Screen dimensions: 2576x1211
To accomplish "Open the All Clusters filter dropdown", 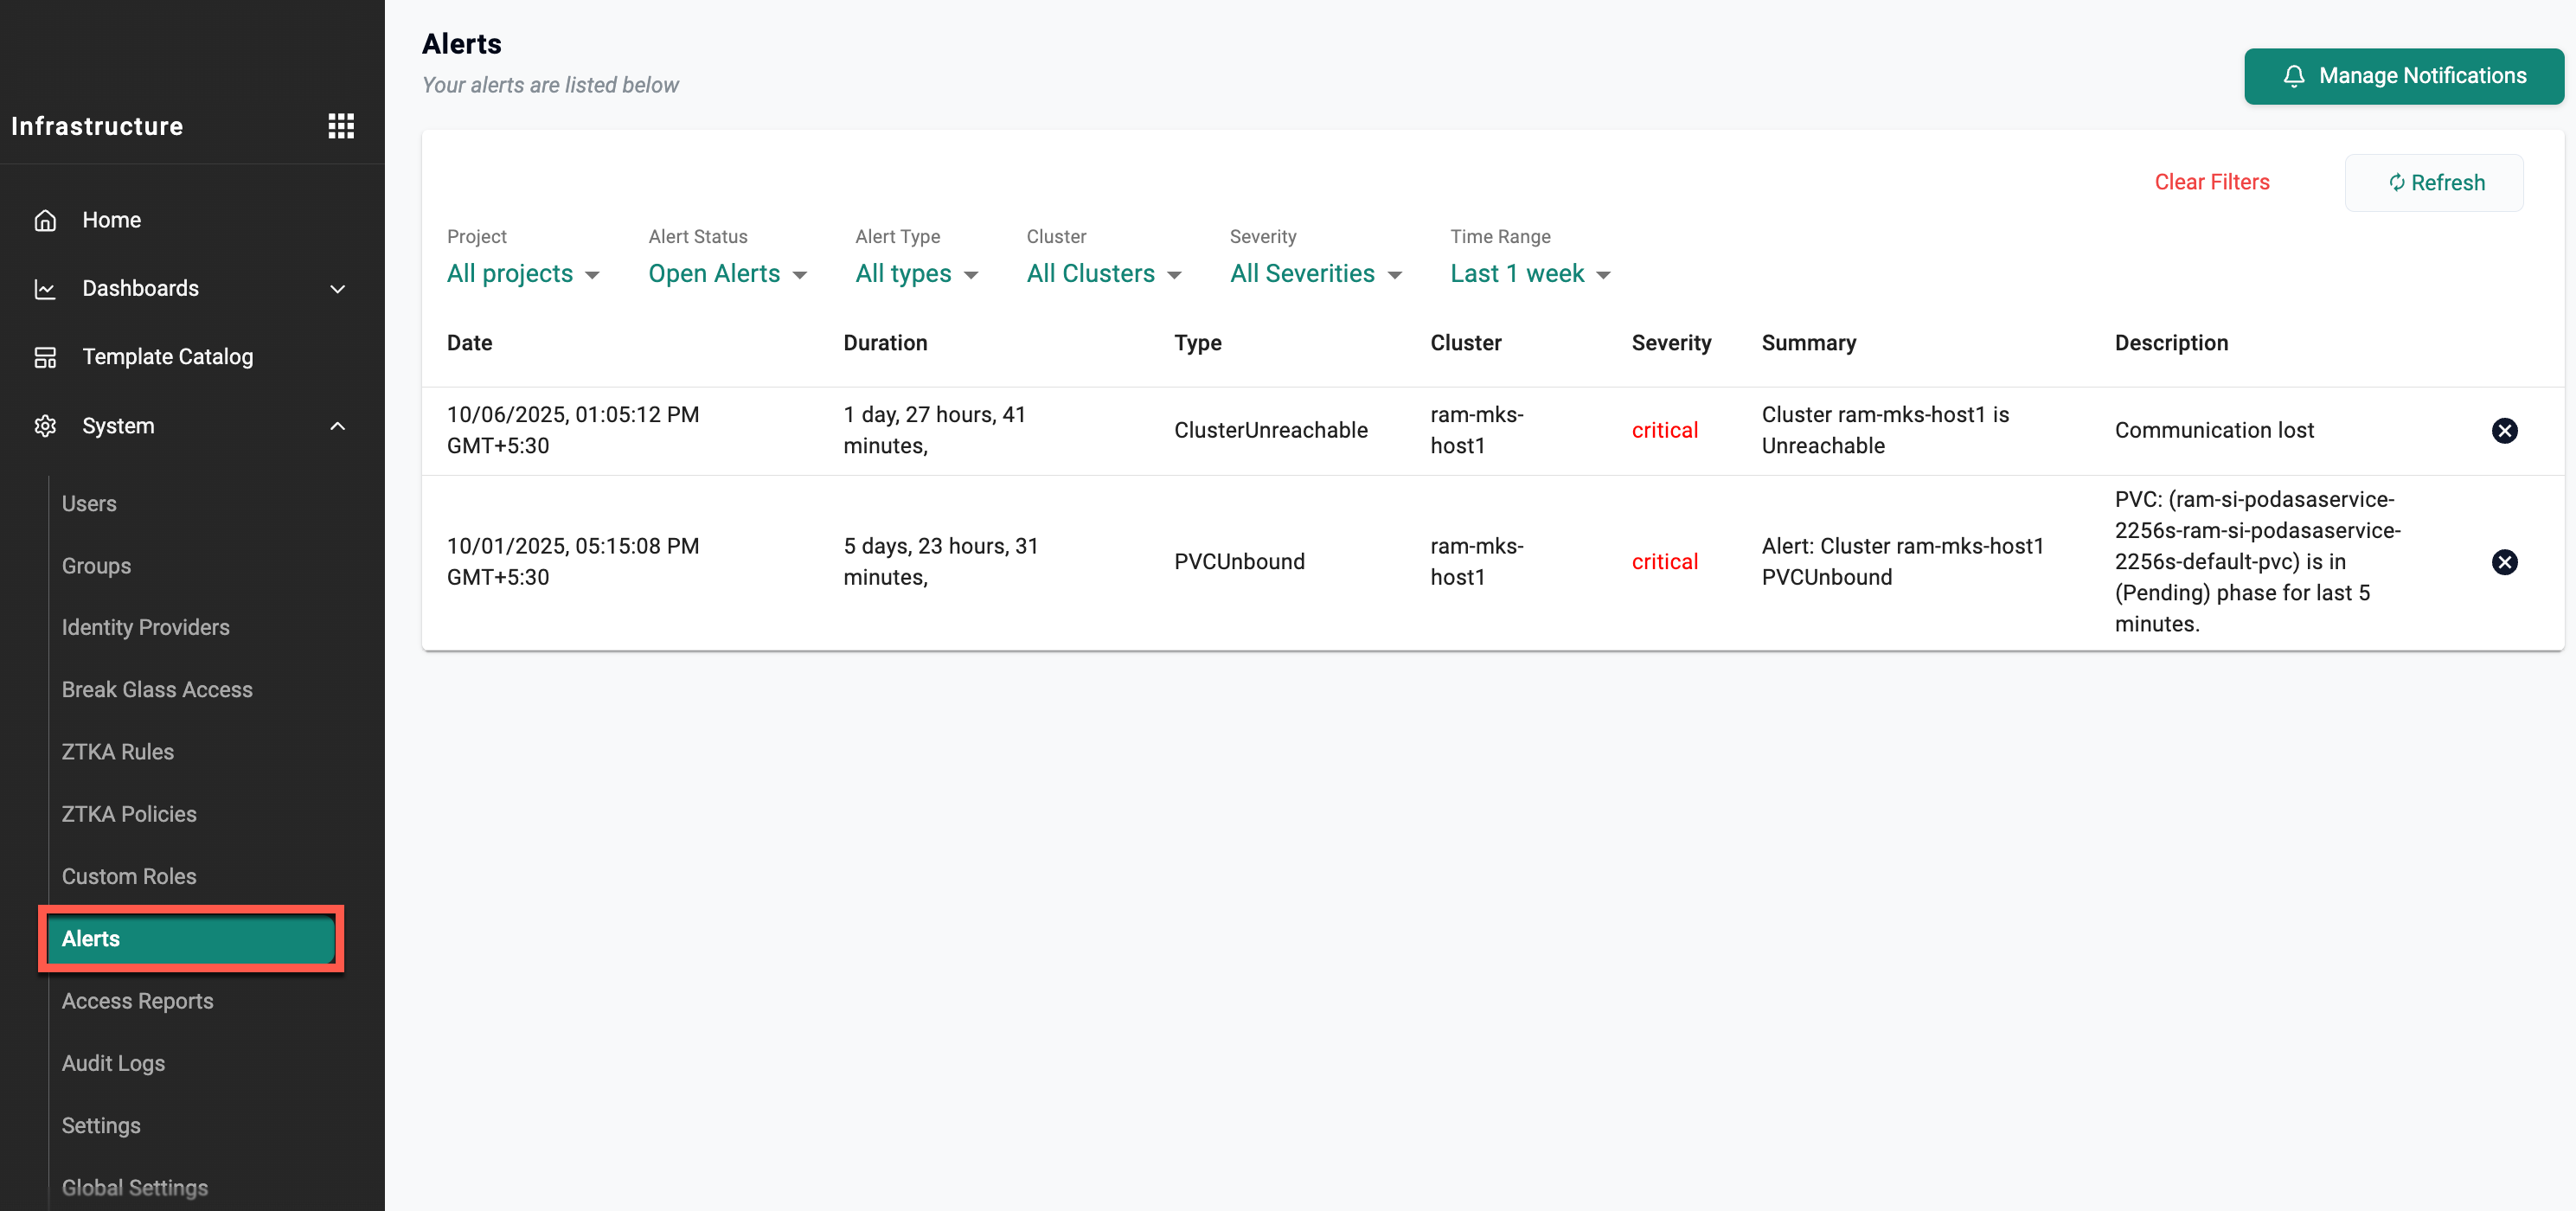I will click(1103, 274).
